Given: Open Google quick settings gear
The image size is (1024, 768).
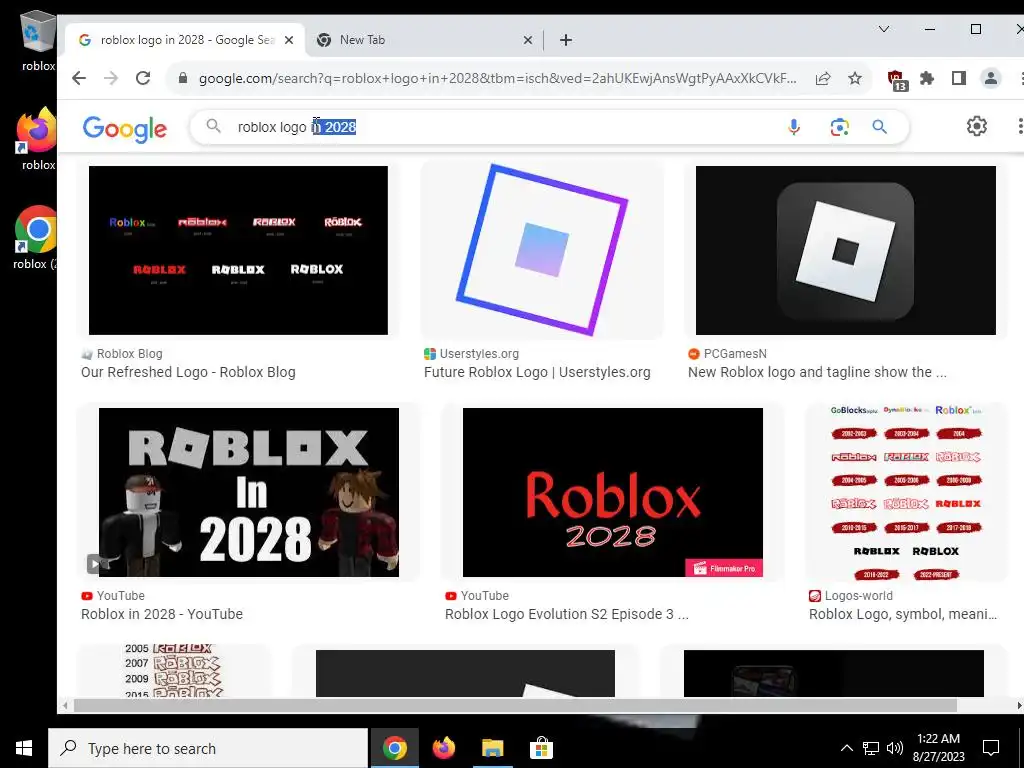Looking at the screenshot, I should pyautogui.click(x=976, y=126).
